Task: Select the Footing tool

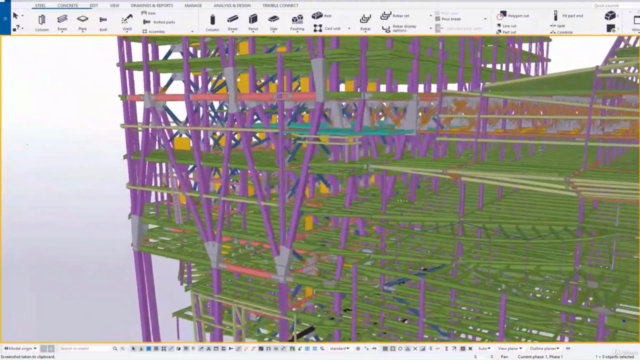Action: [x=297, y=22]
